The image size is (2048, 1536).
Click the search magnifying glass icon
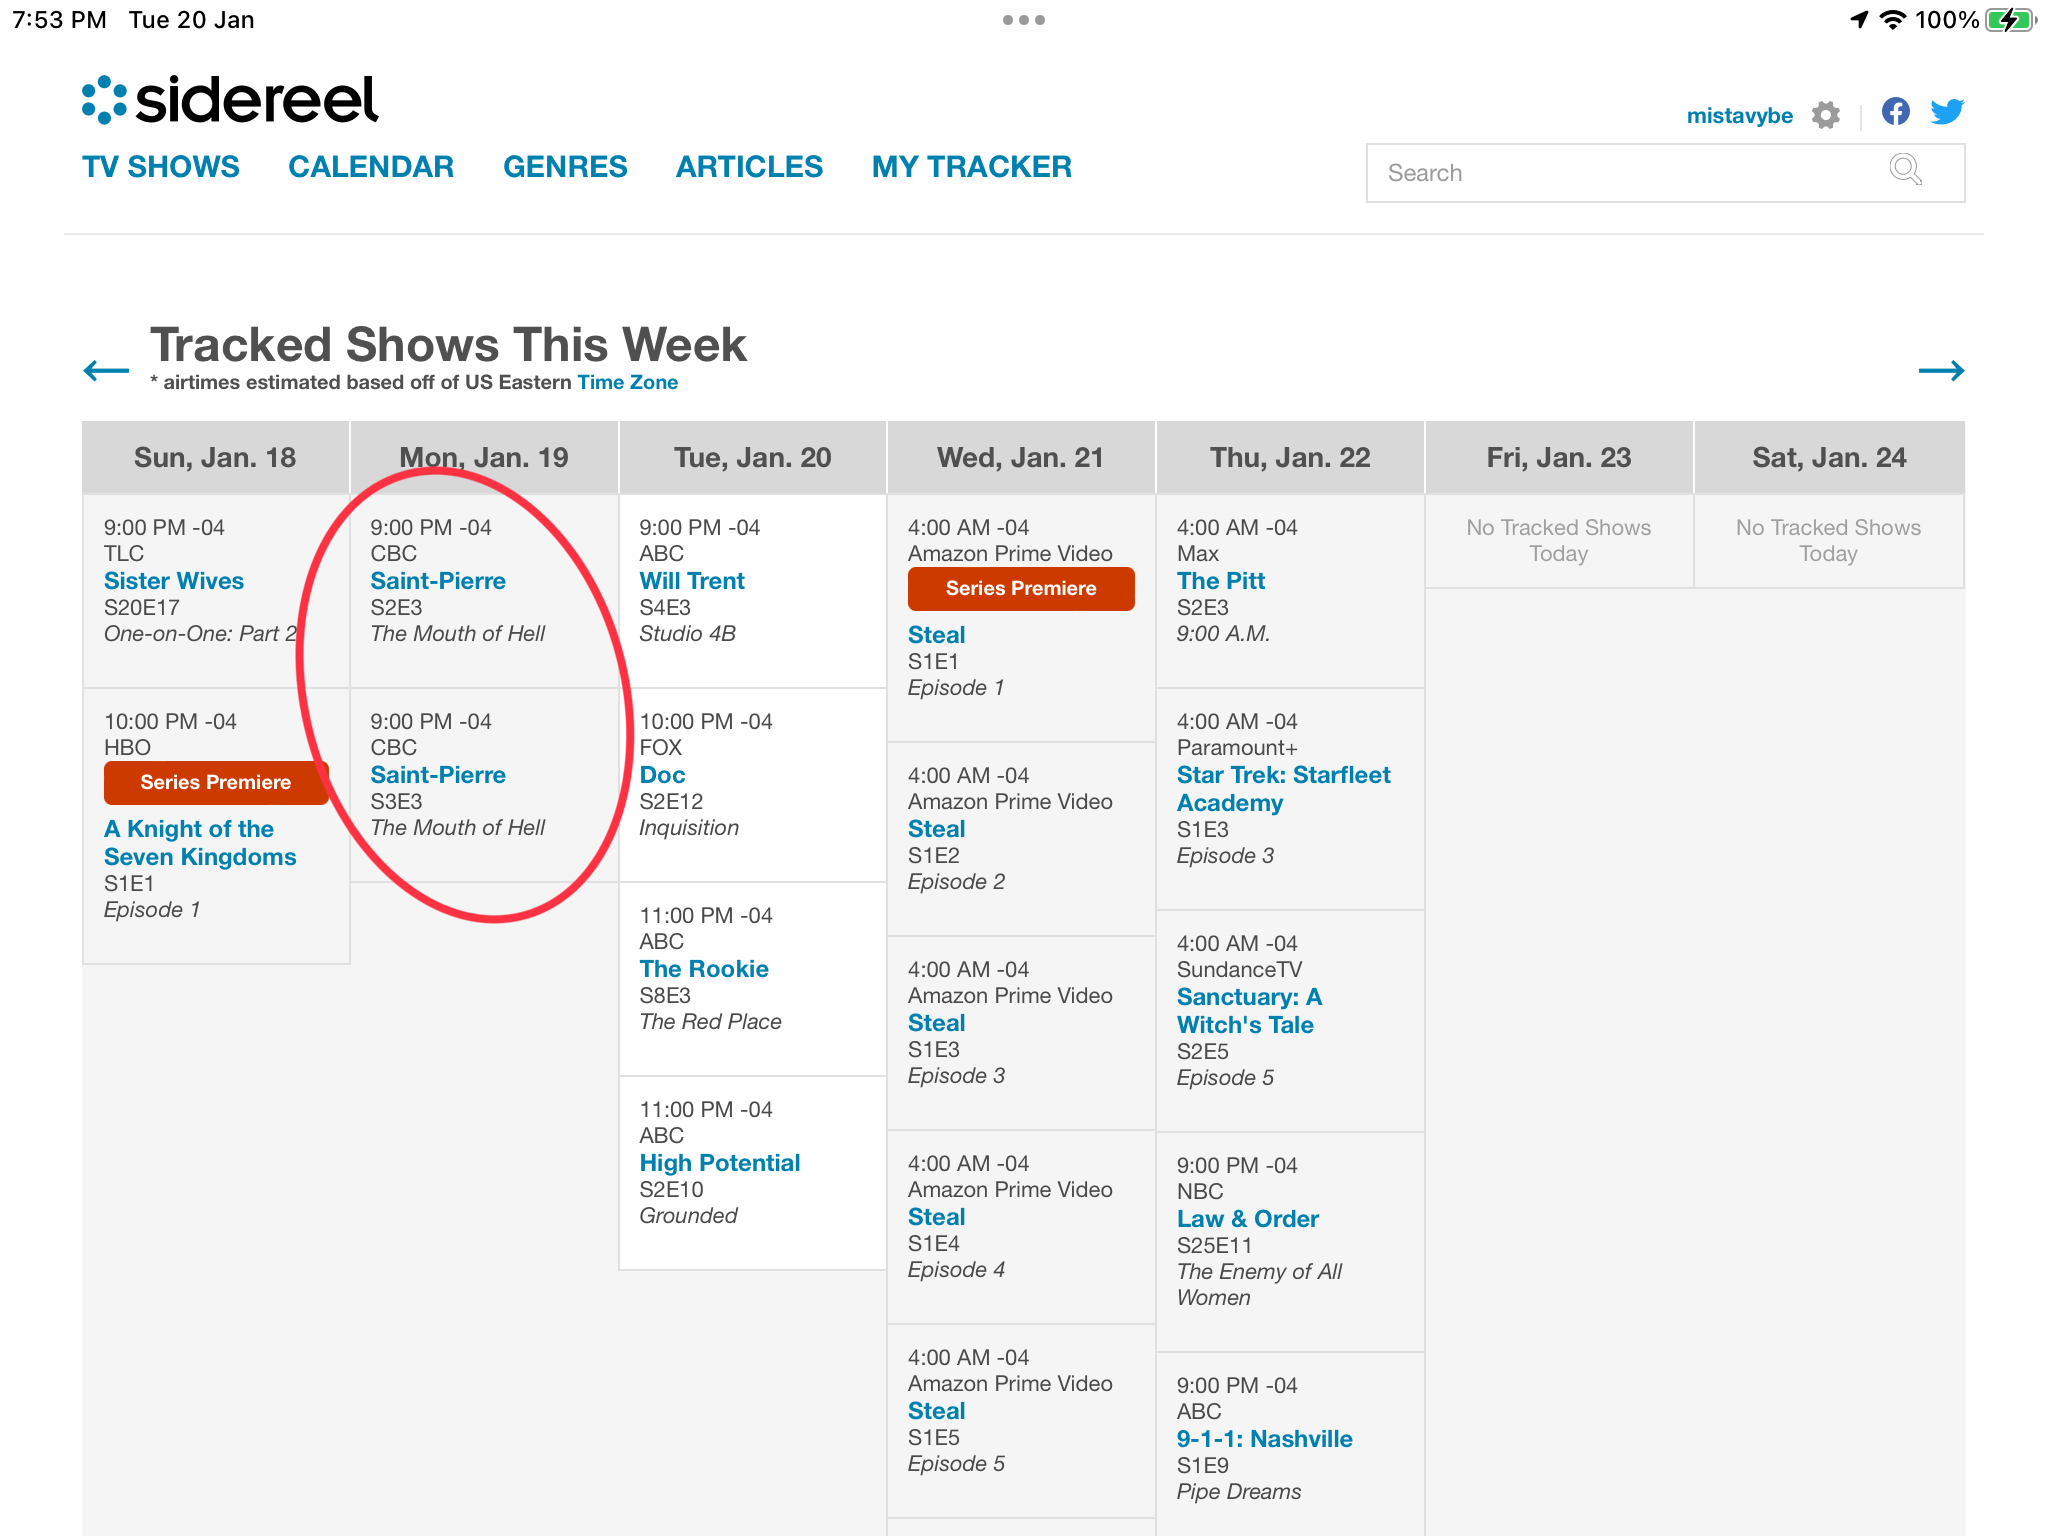point(1905,170)
